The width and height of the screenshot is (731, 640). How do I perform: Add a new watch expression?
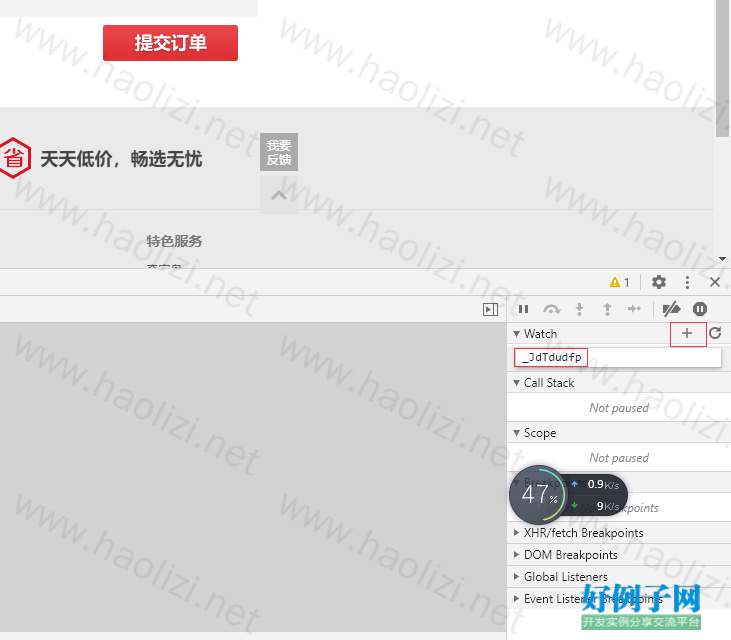coord(688,333)
